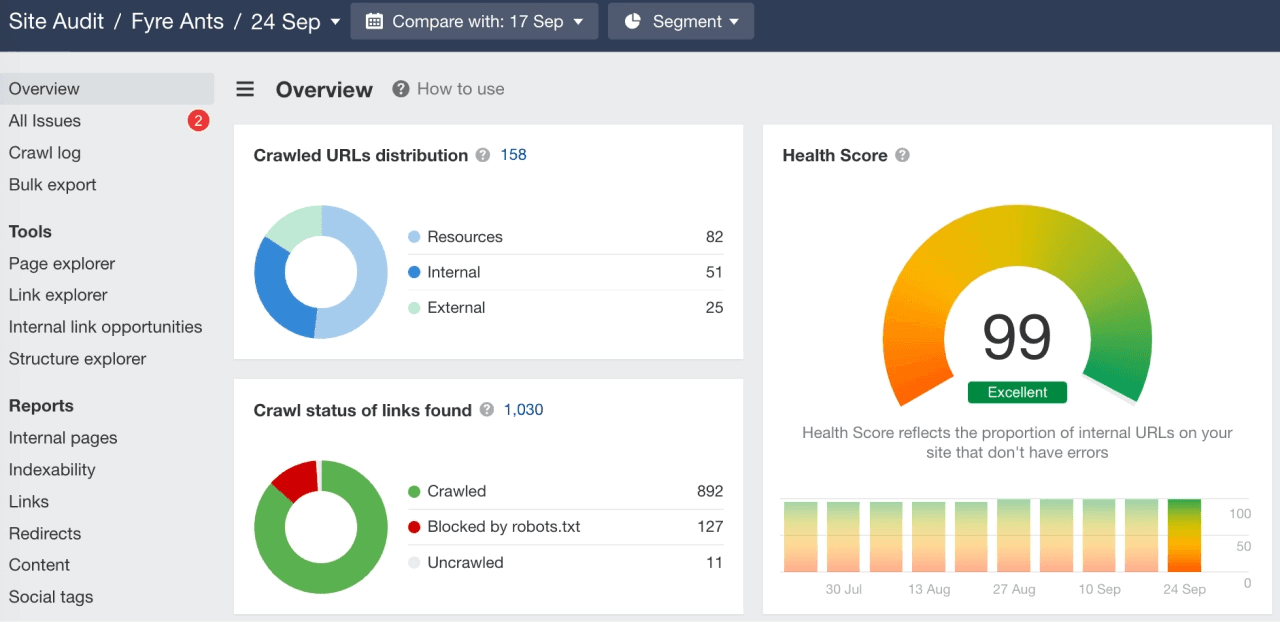Click help icon beside Crawled URLs distribution
The width and height of the screenshot is (1280, 622).
[483, 155]
